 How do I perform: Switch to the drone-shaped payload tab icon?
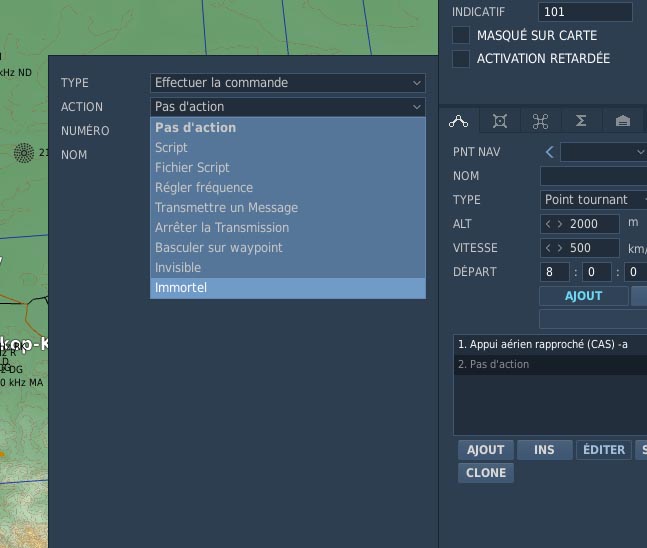coord(540,121)
